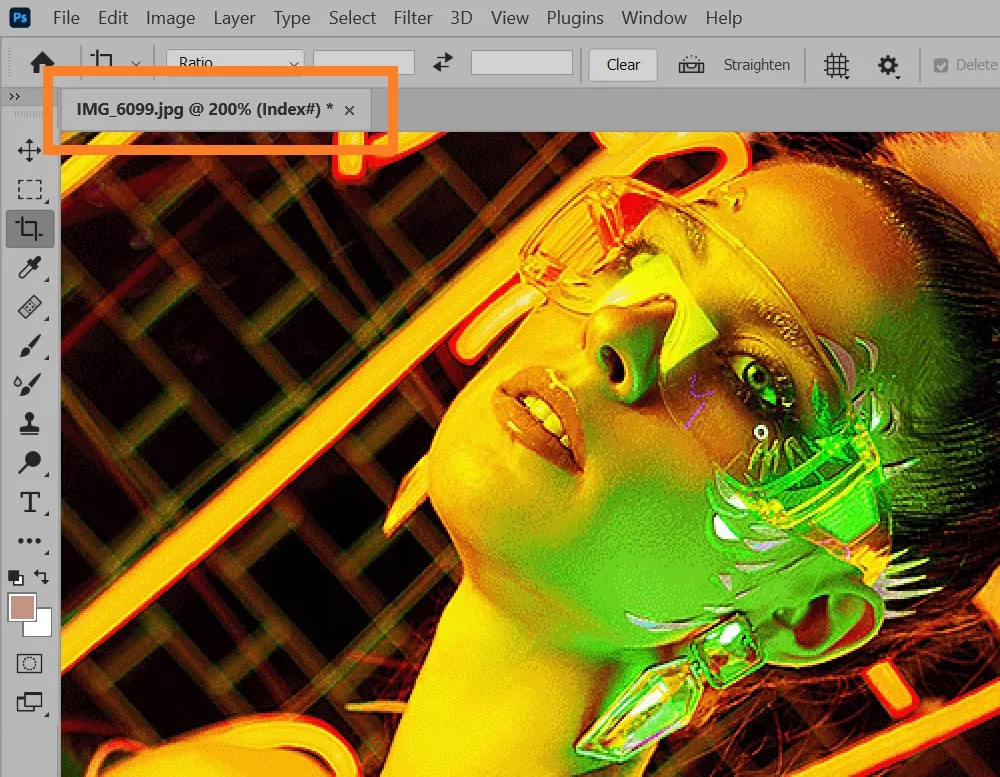Select the Mixer Brush tool

pos(28,385)
